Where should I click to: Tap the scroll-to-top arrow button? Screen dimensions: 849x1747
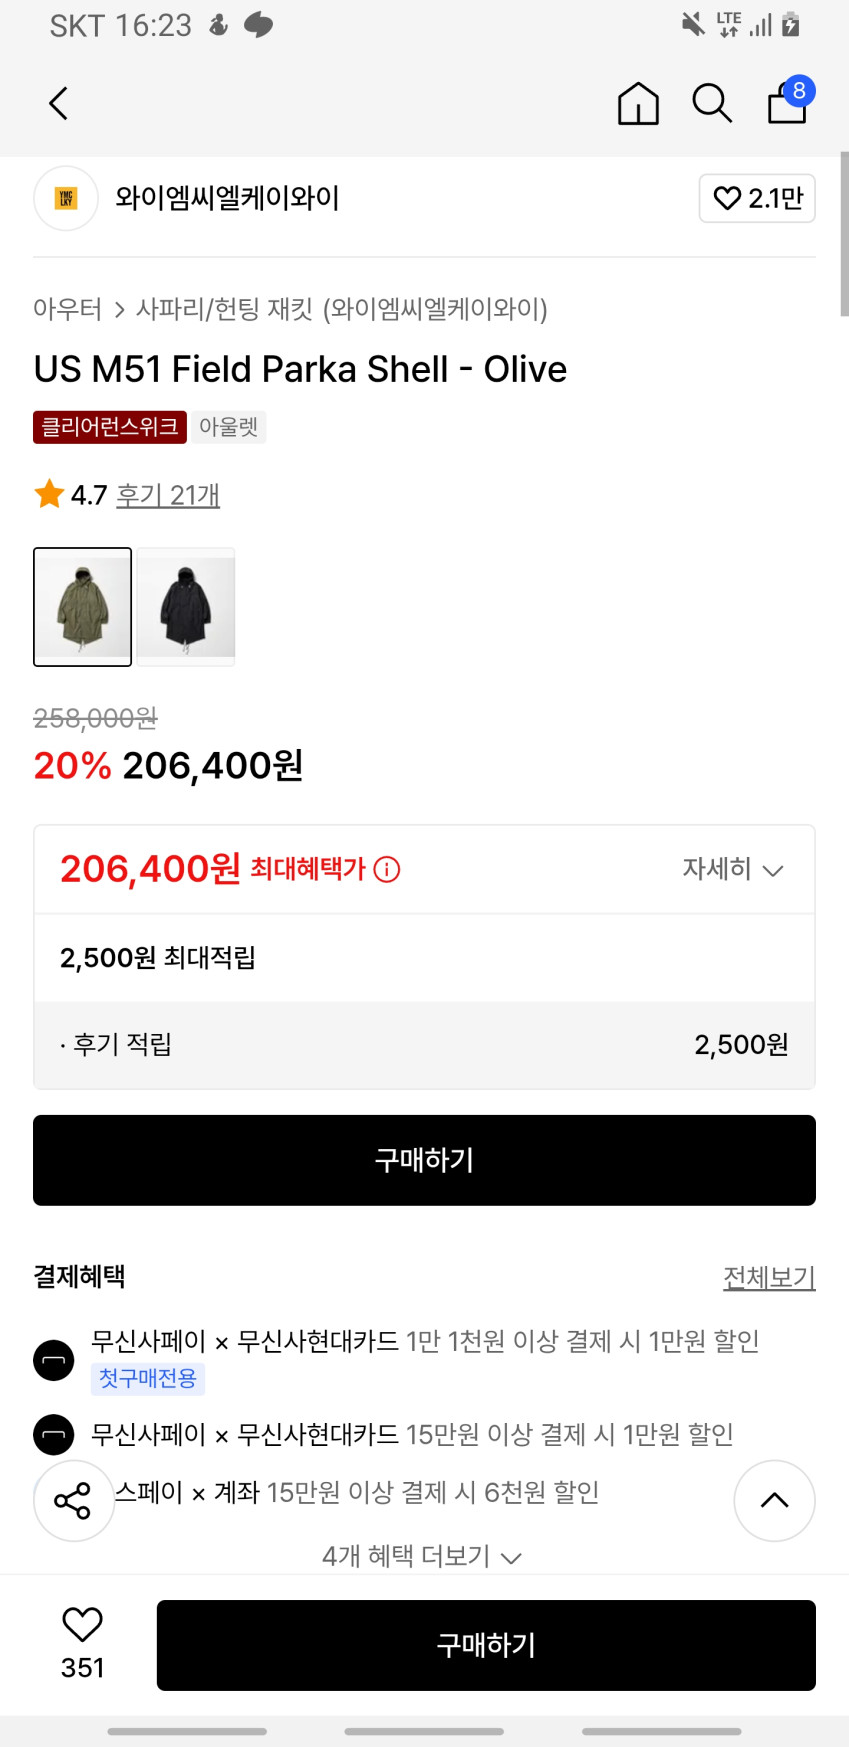[x=774, y=1500]
